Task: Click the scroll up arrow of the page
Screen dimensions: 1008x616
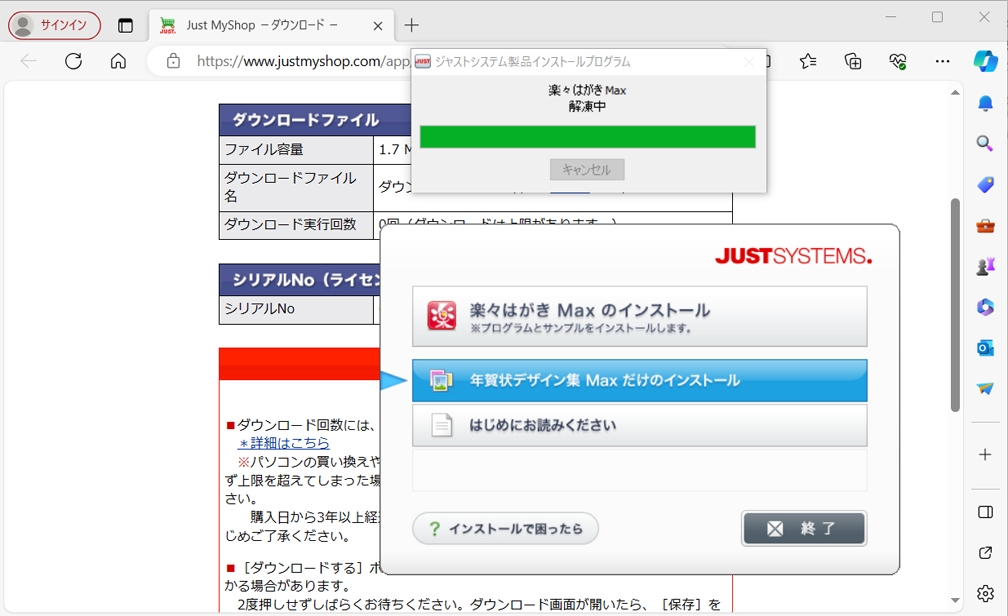Action: point(955,93)
